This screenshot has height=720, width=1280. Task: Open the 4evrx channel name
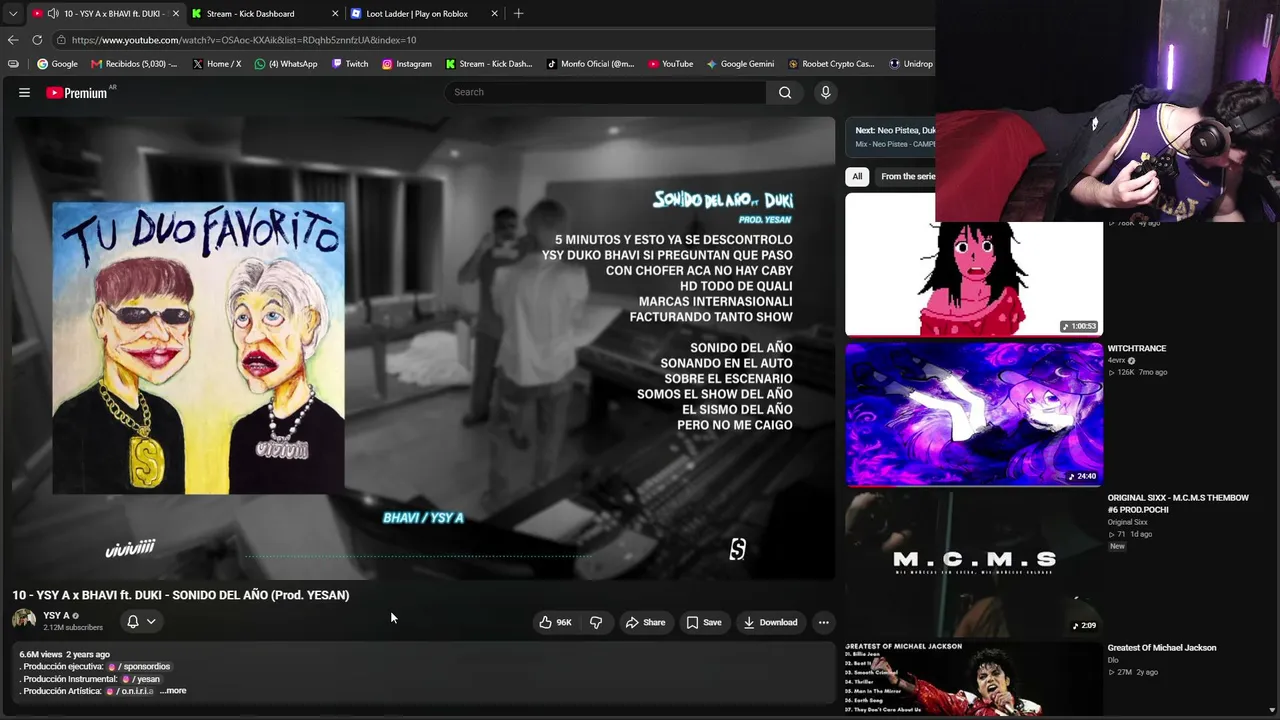[1117, 360]
